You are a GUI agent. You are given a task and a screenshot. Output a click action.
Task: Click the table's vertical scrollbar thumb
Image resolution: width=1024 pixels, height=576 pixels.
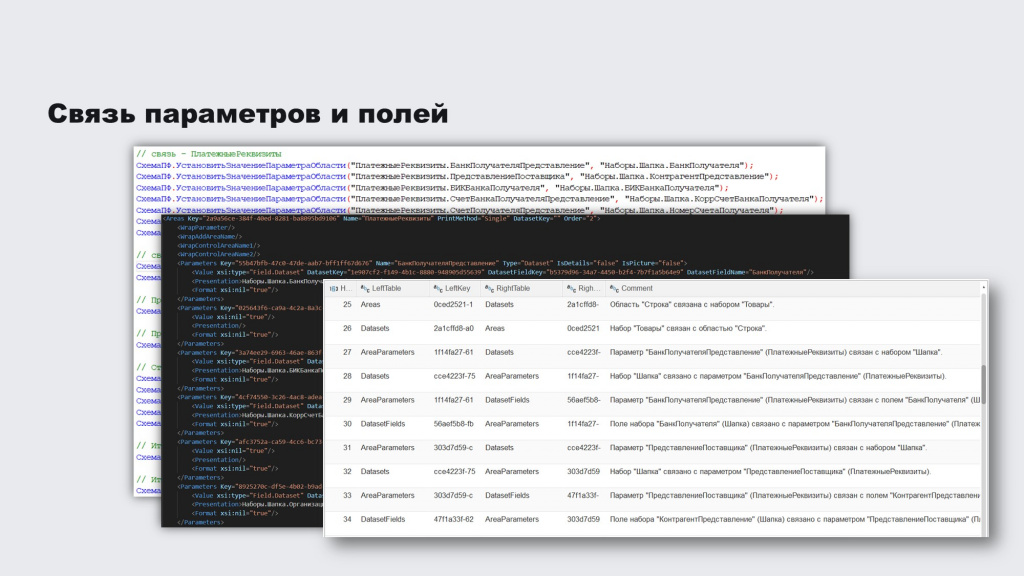984,385
